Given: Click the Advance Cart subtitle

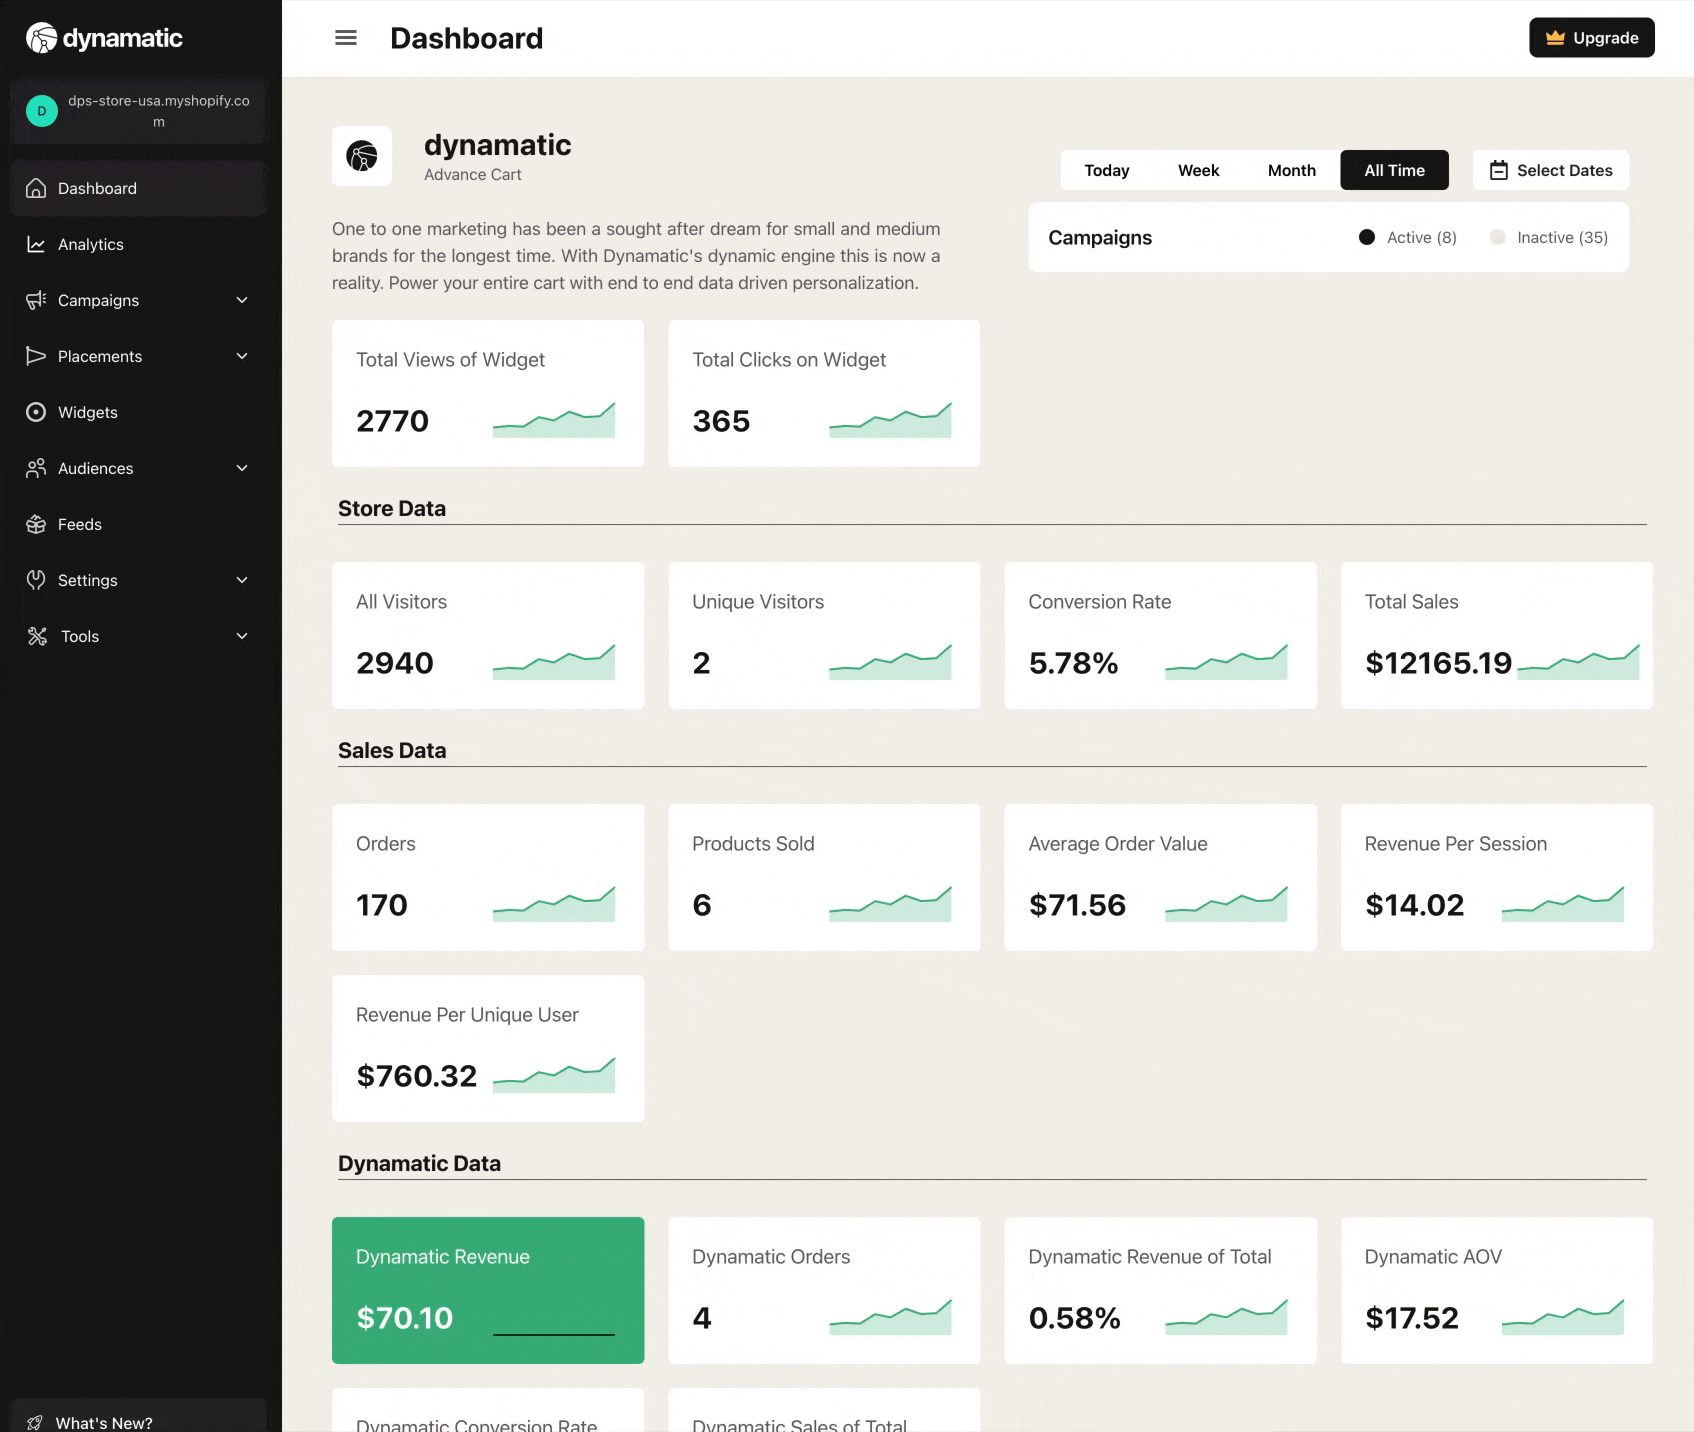Looking at the screenshot, I should 473,174.
